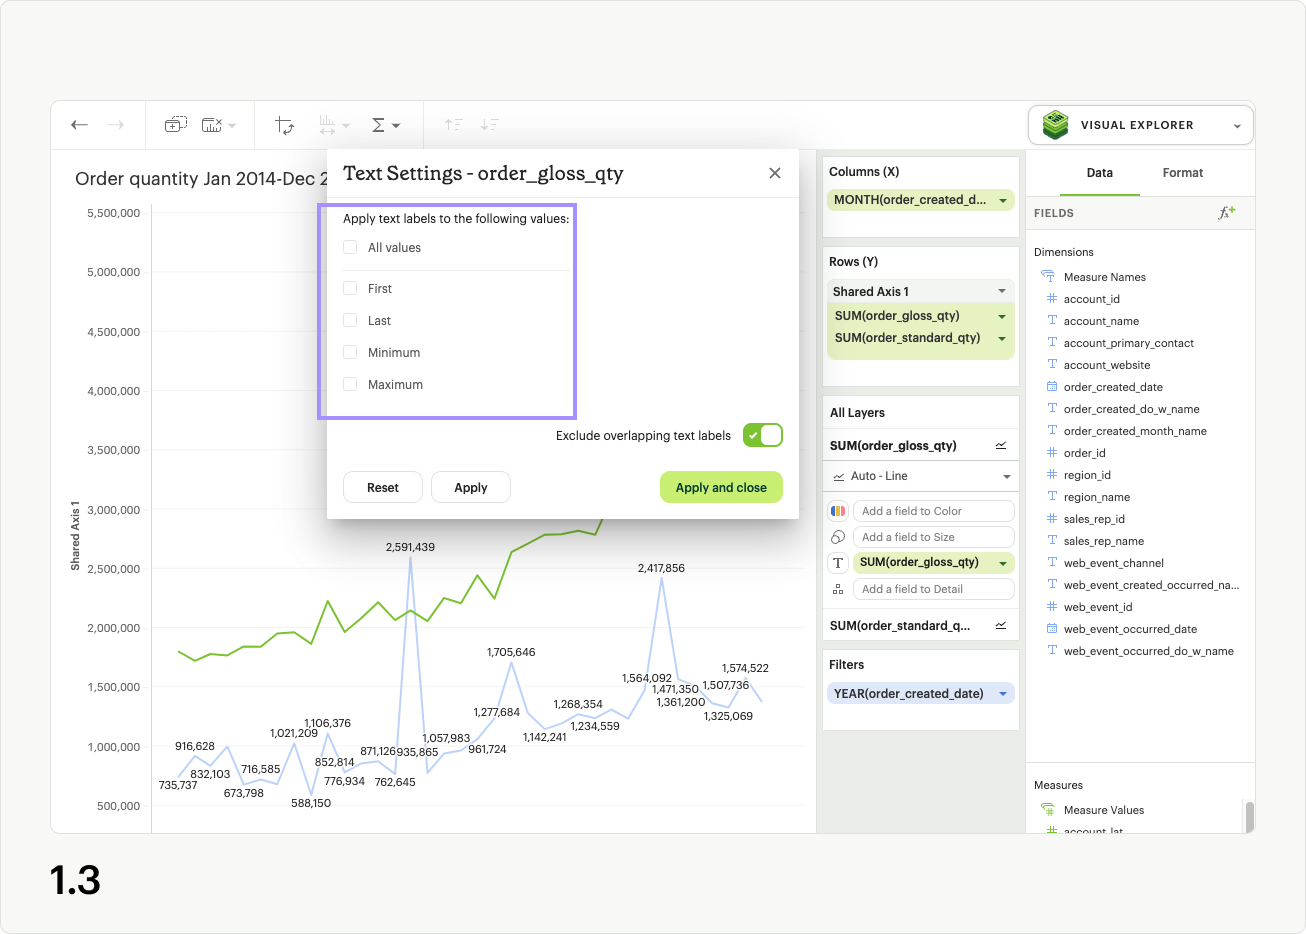The height and width of the screenshot is (934, 1306).
Task: Select the order_created_month_name dimension
Action: [x=1135, y=431]
